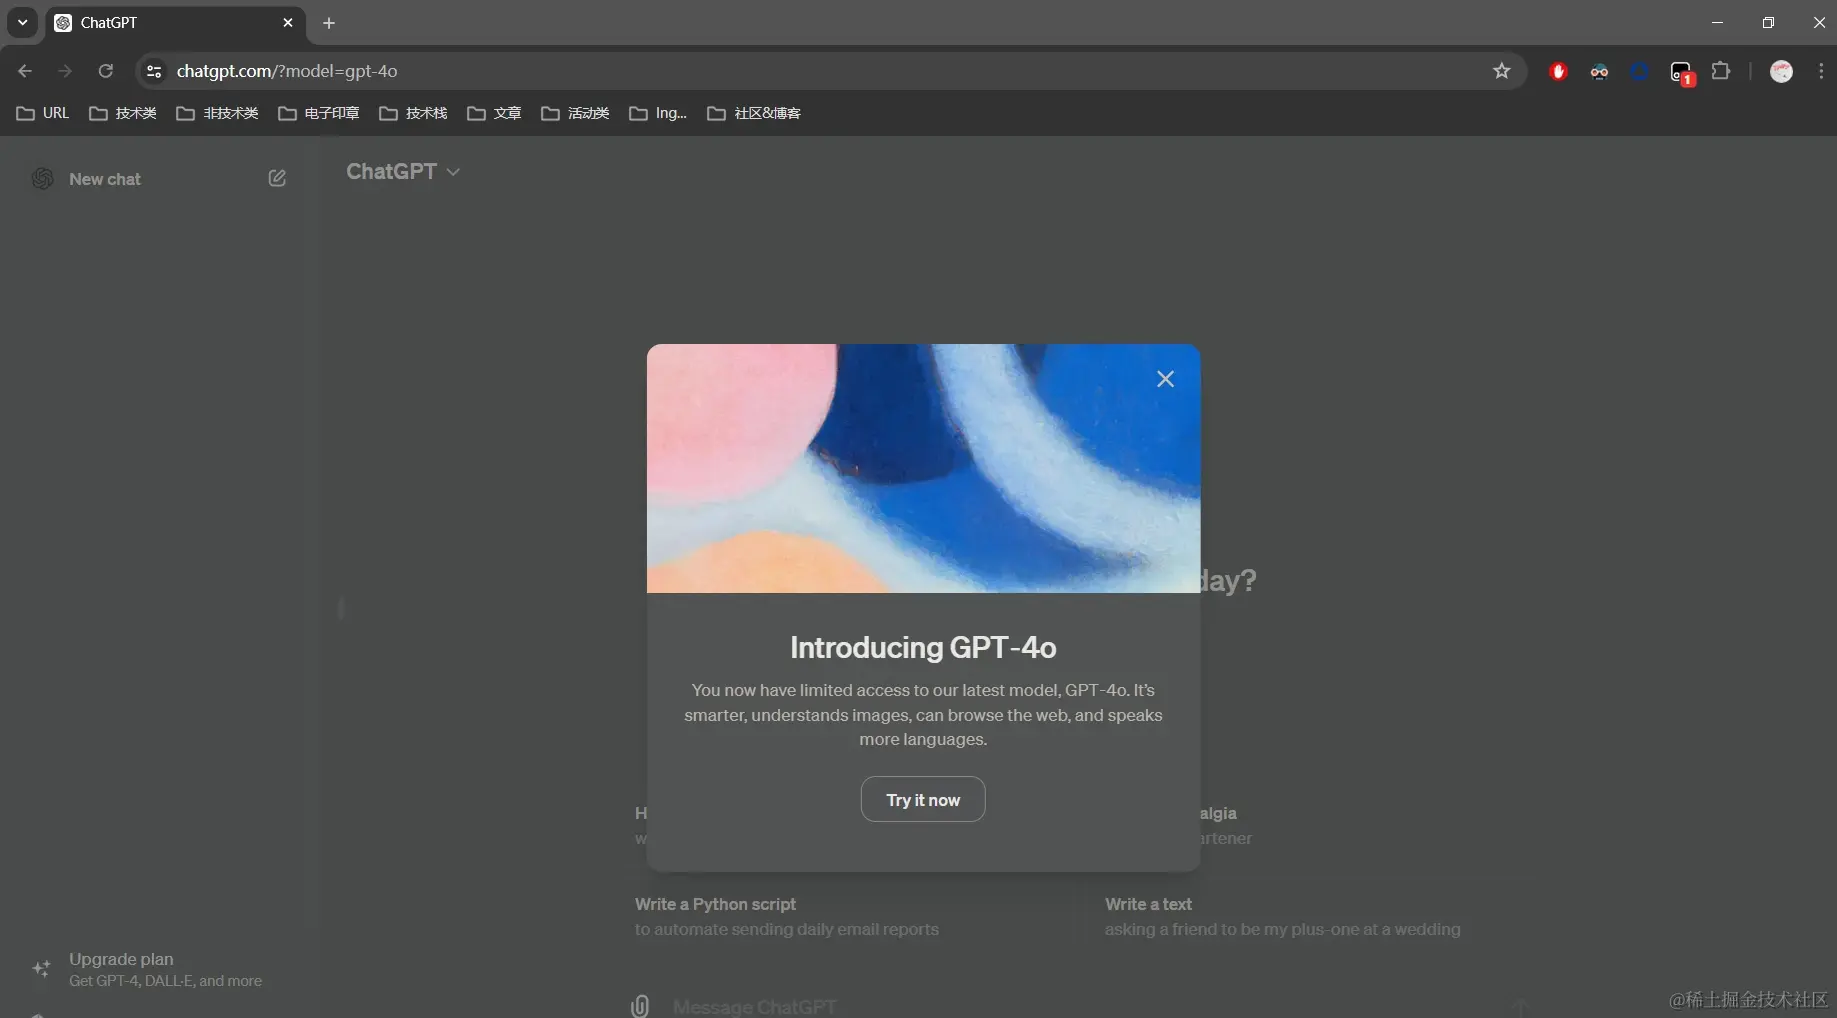This screenshot has height=1018, width=1837.
Task: Click the ChatGPT logo in sidebar
Action: click(42, 178)
